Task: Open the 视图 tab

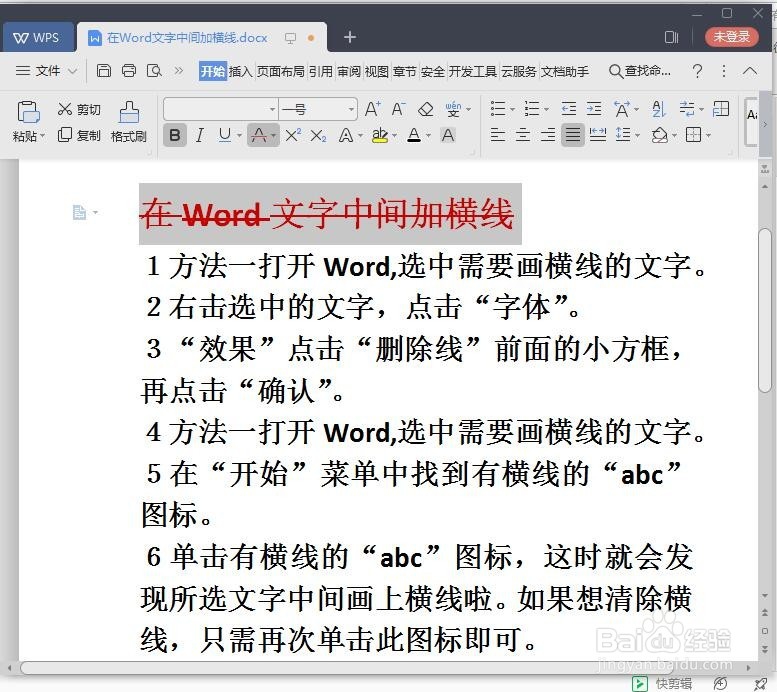Action: pos(377,71)
